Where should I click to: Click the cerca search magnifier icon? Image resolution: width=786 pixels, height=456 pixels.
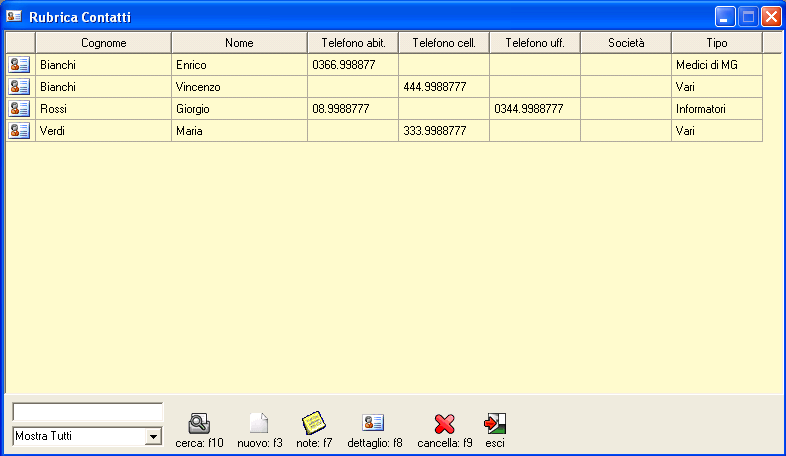(199, 424)
